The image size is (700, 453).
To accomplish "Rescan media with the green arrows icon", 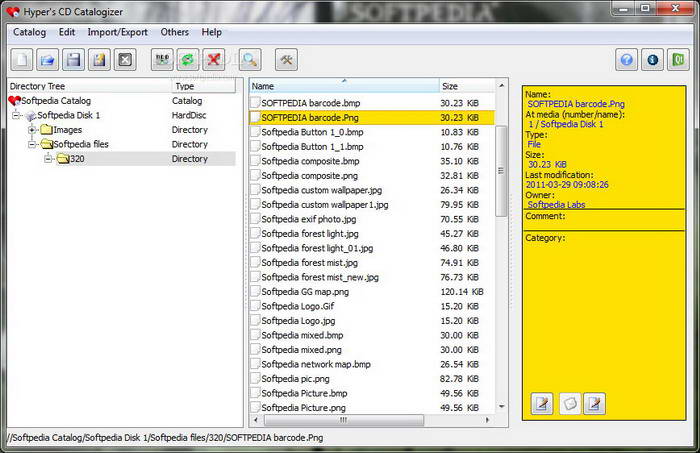I will pos(188,59).
